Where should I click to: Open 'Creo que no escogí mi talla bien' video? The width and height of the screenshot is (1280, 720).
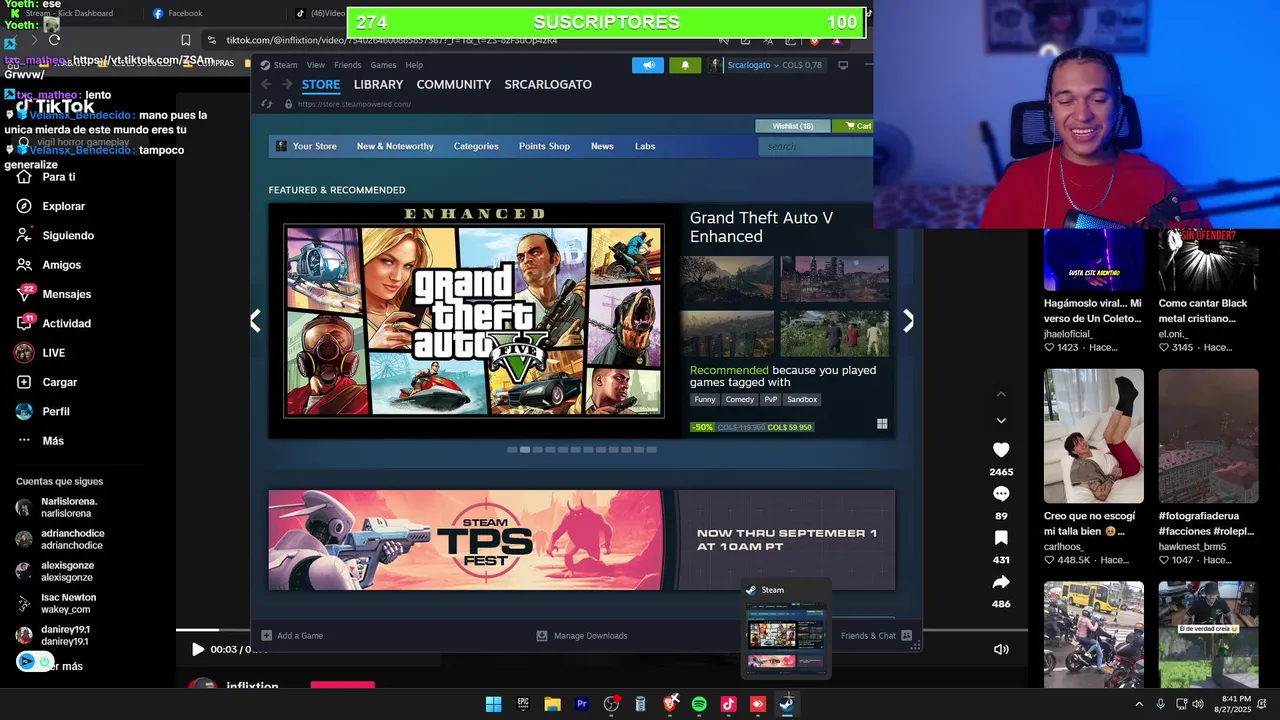(x=1094, y=436)
